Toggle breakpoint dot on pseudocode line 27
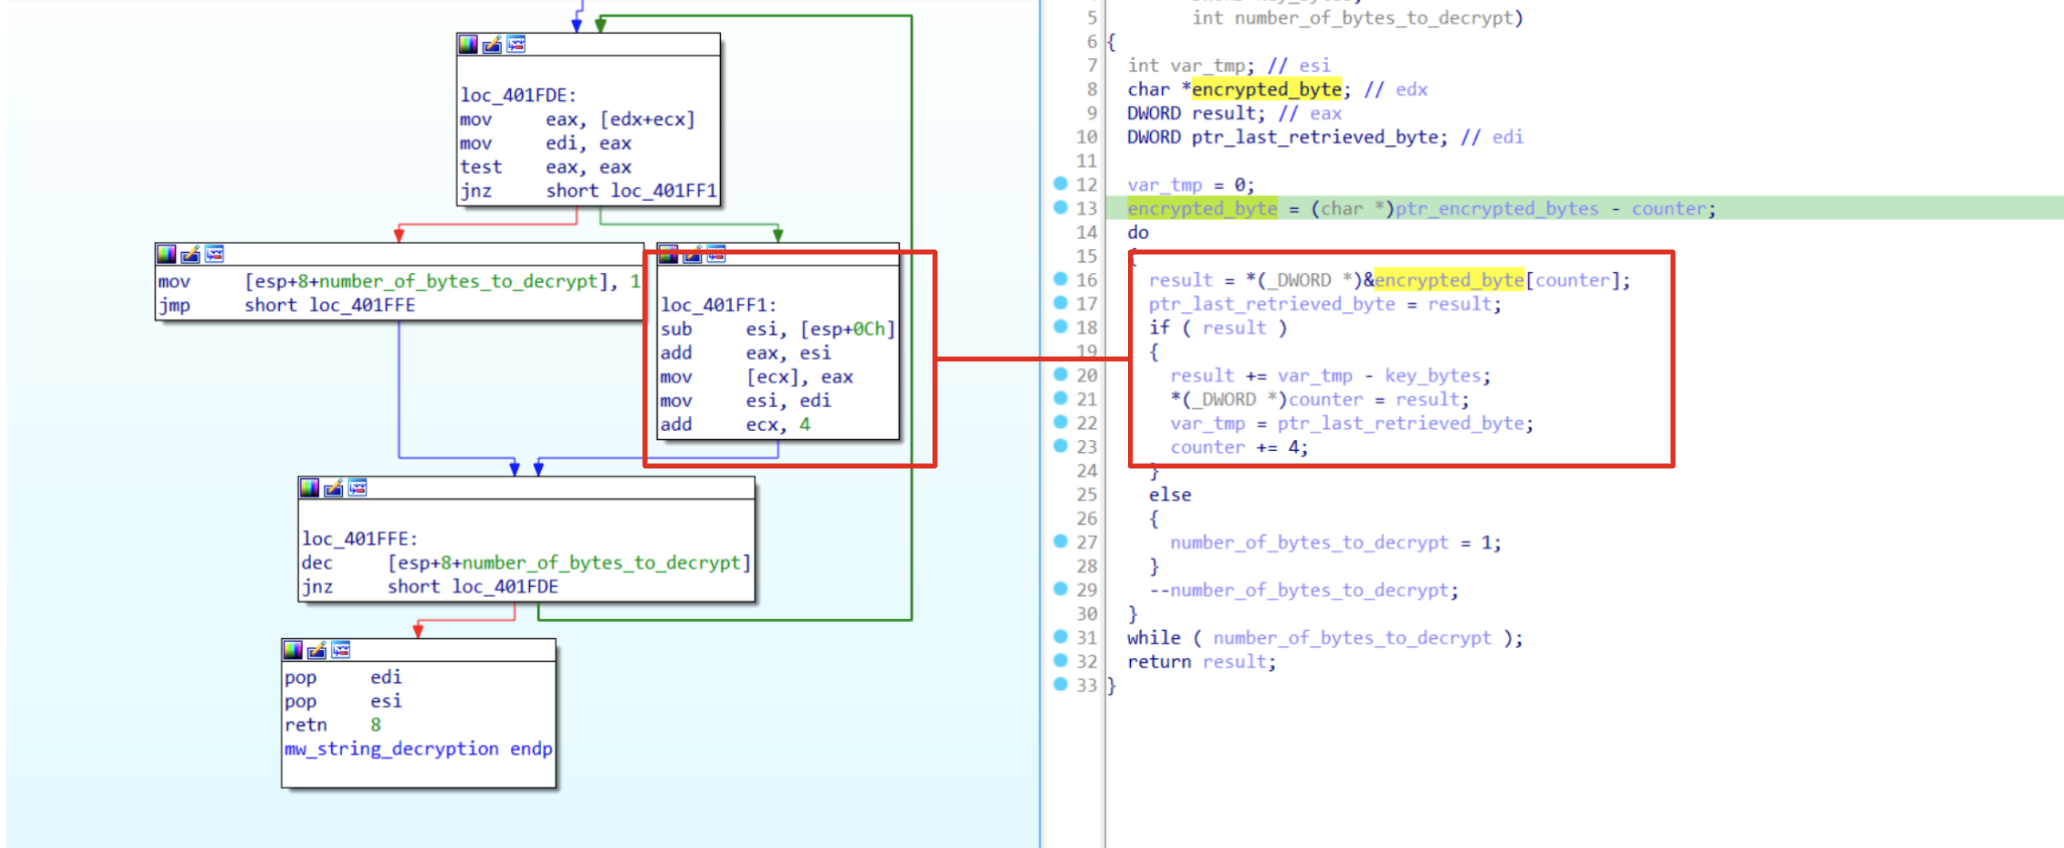 [x=1061, y=541]
